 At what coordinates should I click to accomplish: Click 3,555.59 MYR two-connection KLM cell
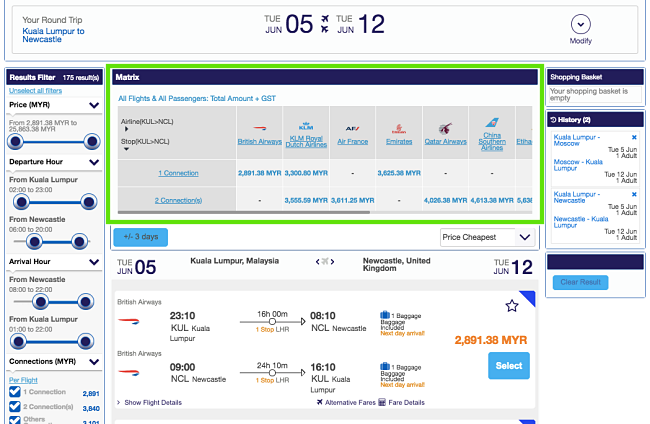(306, 201)
